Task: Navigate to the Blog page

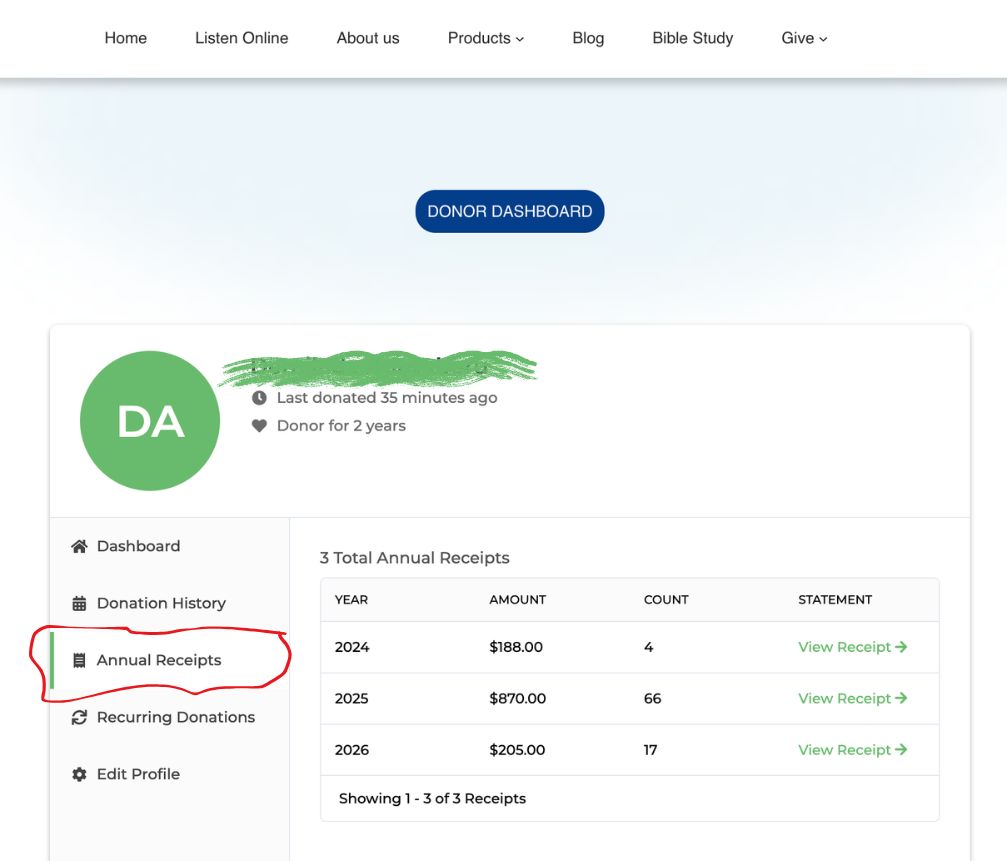Action: click(588, 38)
